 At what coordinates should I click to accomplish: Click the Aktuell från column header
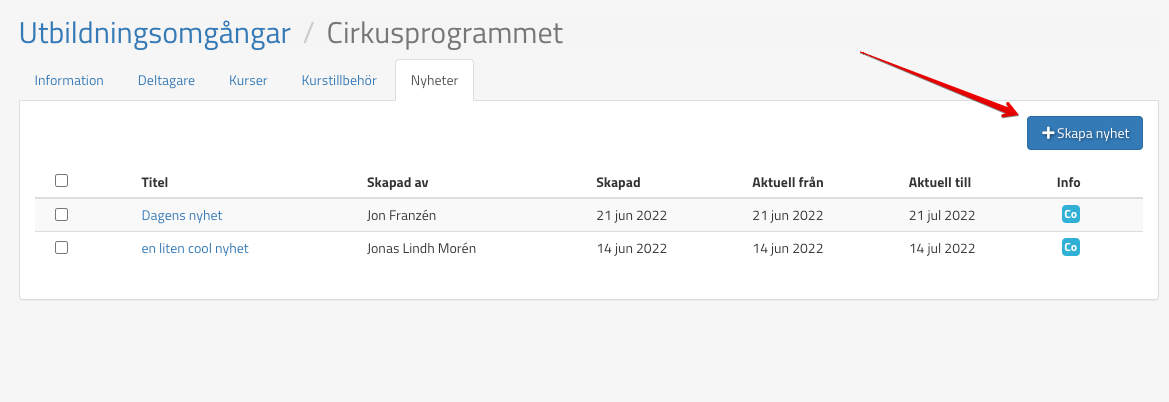pyautogui.click(x=787, y=182)
